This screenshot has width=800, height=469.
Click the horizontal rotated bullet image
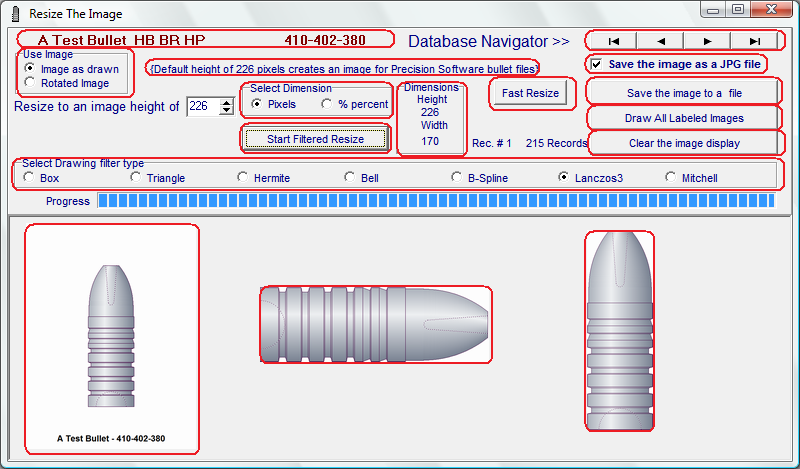(x=376, y=324)
